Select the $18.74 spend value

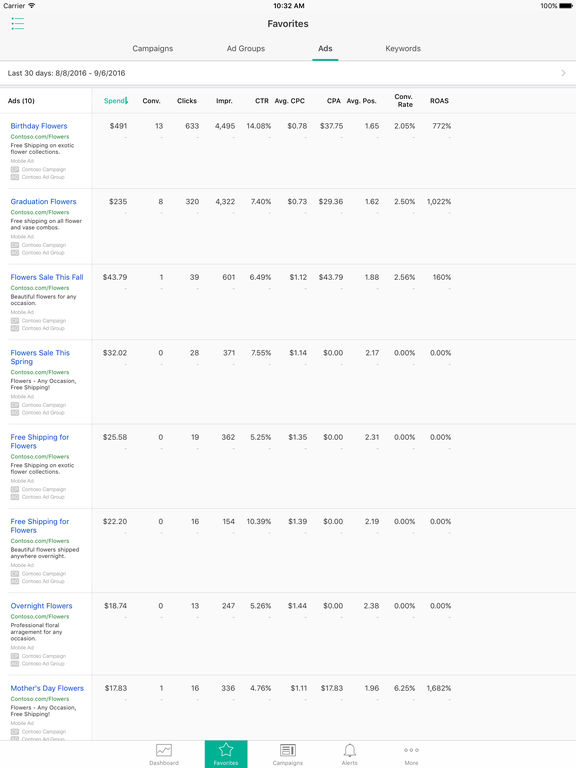[116, 606]
